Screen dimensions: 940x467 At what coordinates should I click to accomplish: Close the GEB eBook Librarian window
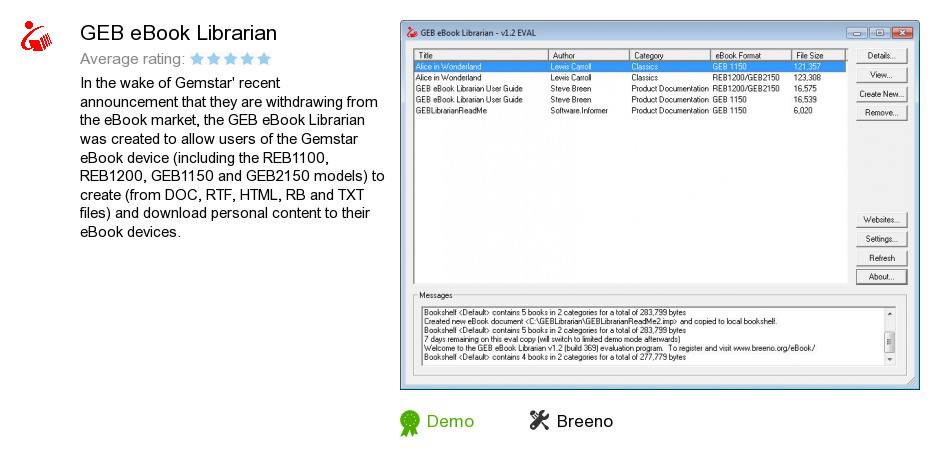coord(901,33)
